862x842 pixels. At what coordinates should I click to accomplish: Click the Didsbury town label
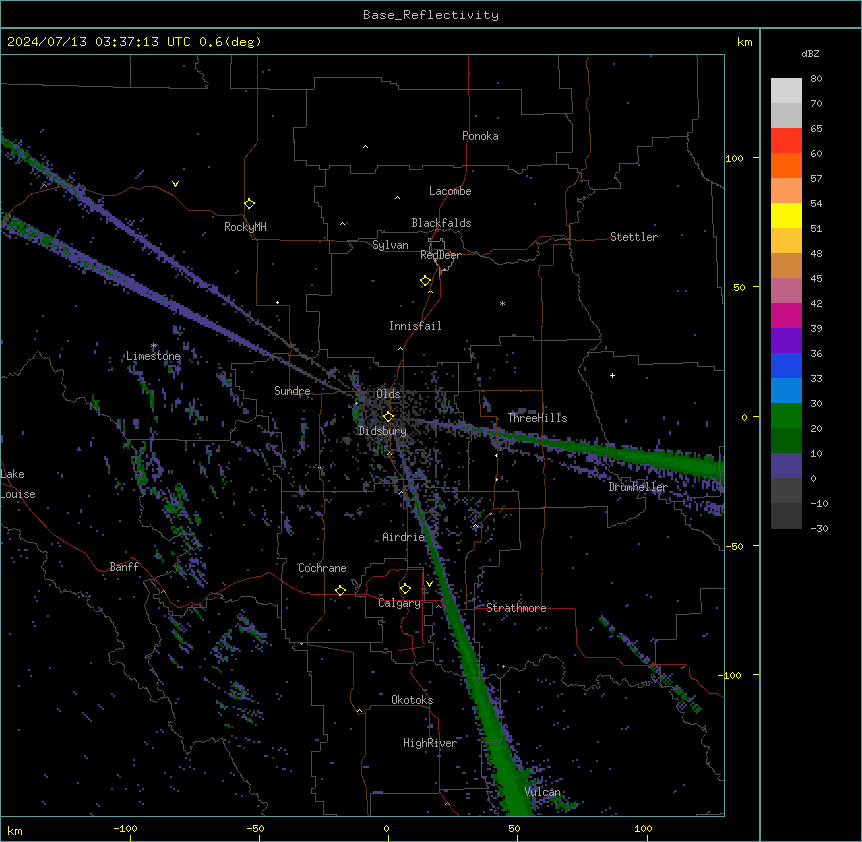pos(383,431)
